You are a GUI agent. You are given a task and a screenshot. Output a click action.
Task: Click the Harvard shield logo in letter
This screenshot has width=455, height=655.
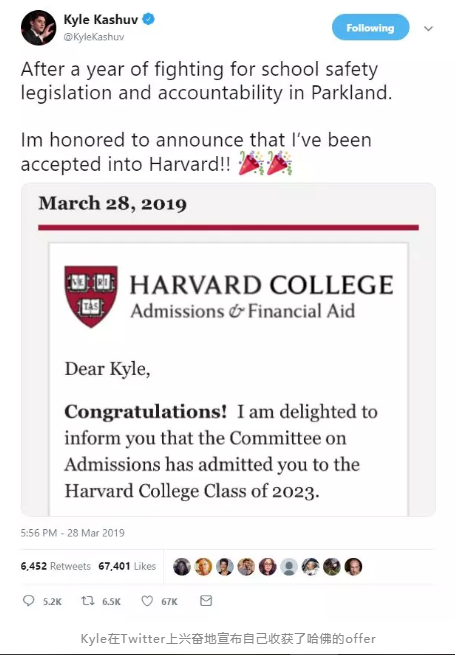(91, 296)
